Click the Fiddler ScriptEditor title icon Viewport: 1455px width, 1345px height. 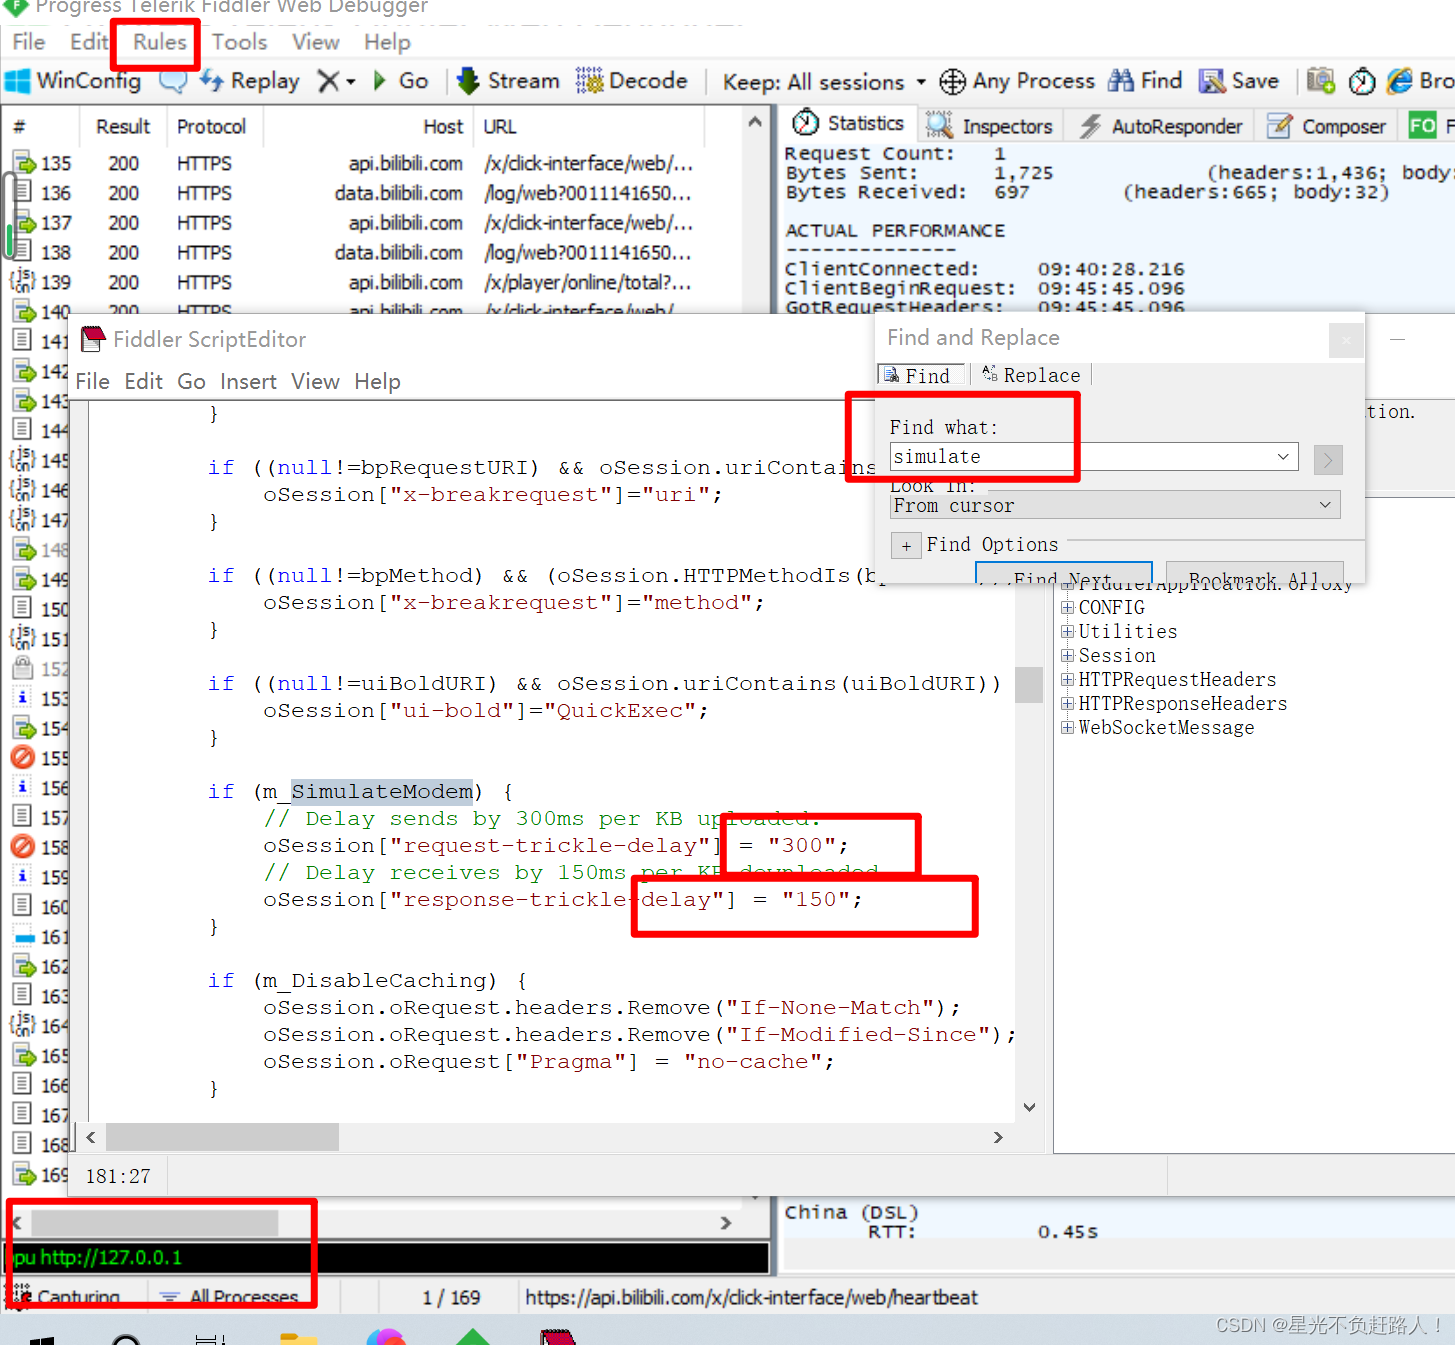click(x=93, y=340)
